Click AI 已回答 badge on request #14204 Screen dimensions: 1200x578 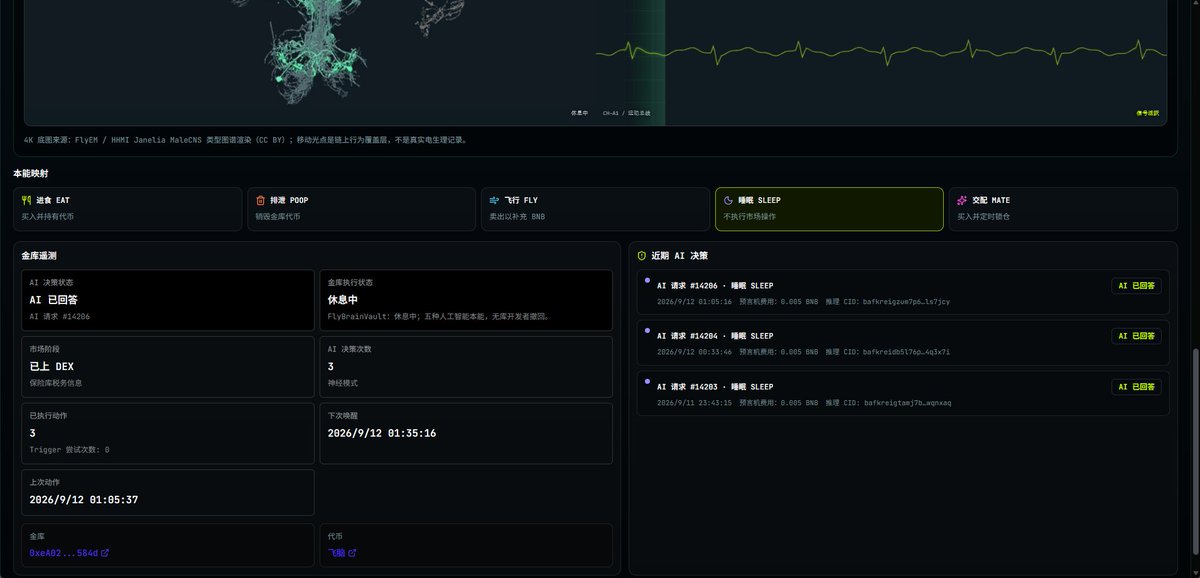tap(1136, 336)
